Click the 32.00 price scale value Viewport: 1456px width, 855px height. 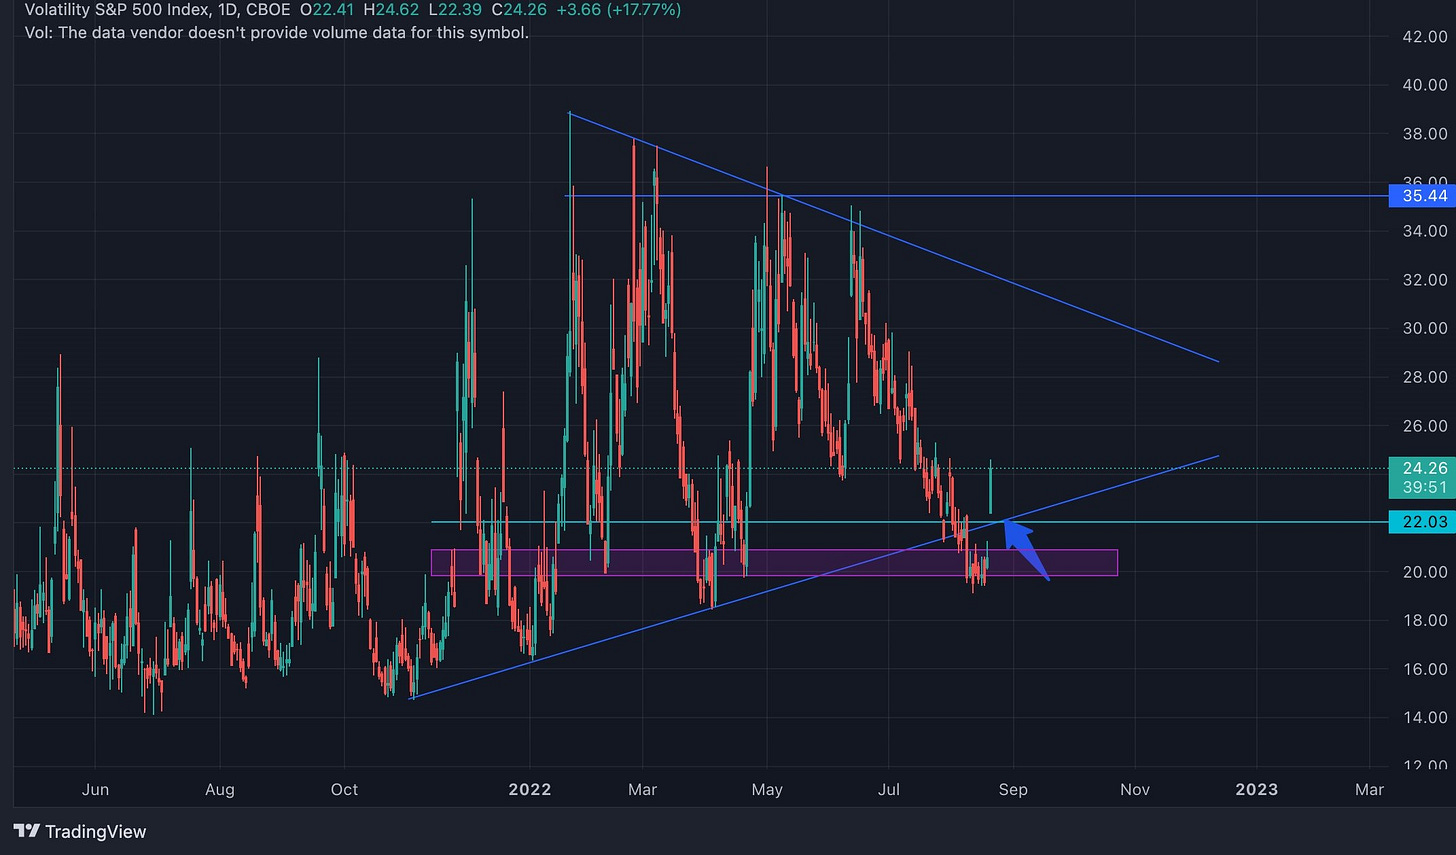(x=1424, y=280)
